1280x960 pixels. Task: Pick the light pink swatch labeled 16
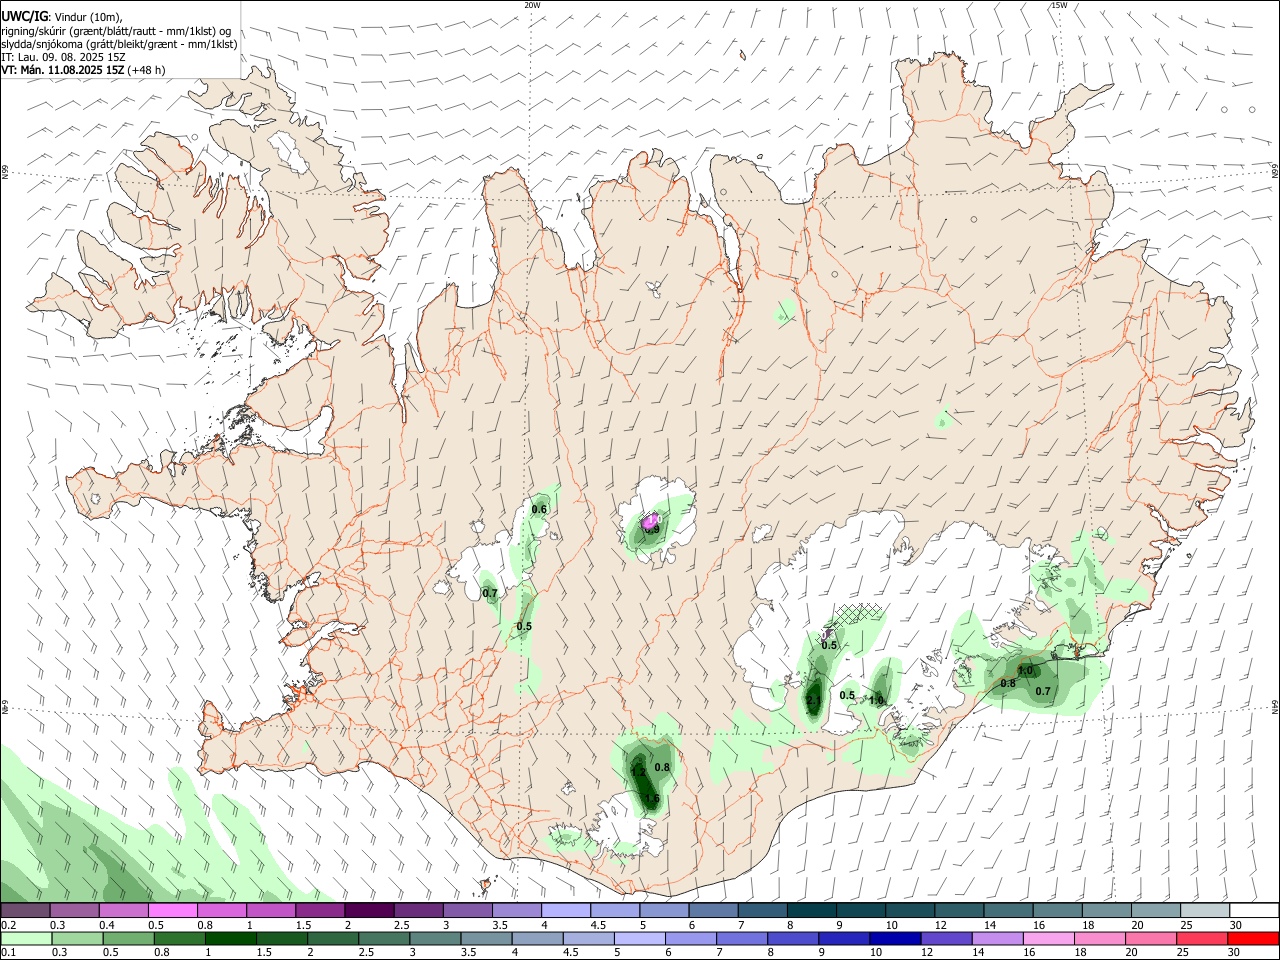(1048, 939)
